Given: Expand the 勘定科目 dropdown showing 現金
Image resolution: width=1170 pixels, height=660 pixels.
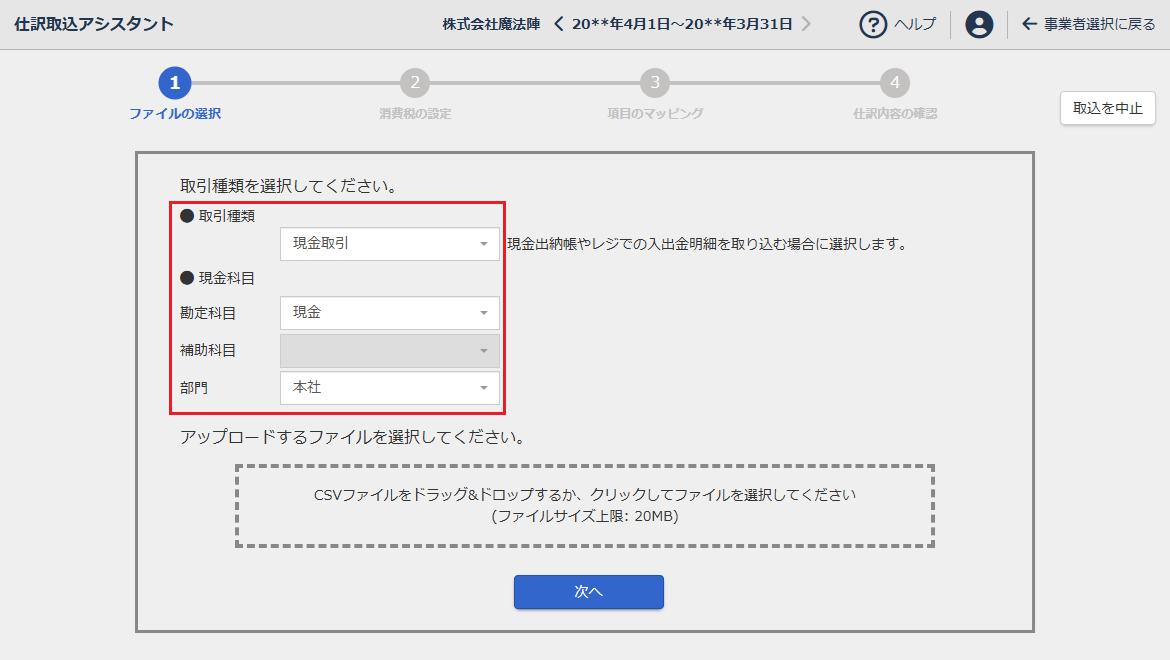Looking at the screenshot, I should pos(390,313).
